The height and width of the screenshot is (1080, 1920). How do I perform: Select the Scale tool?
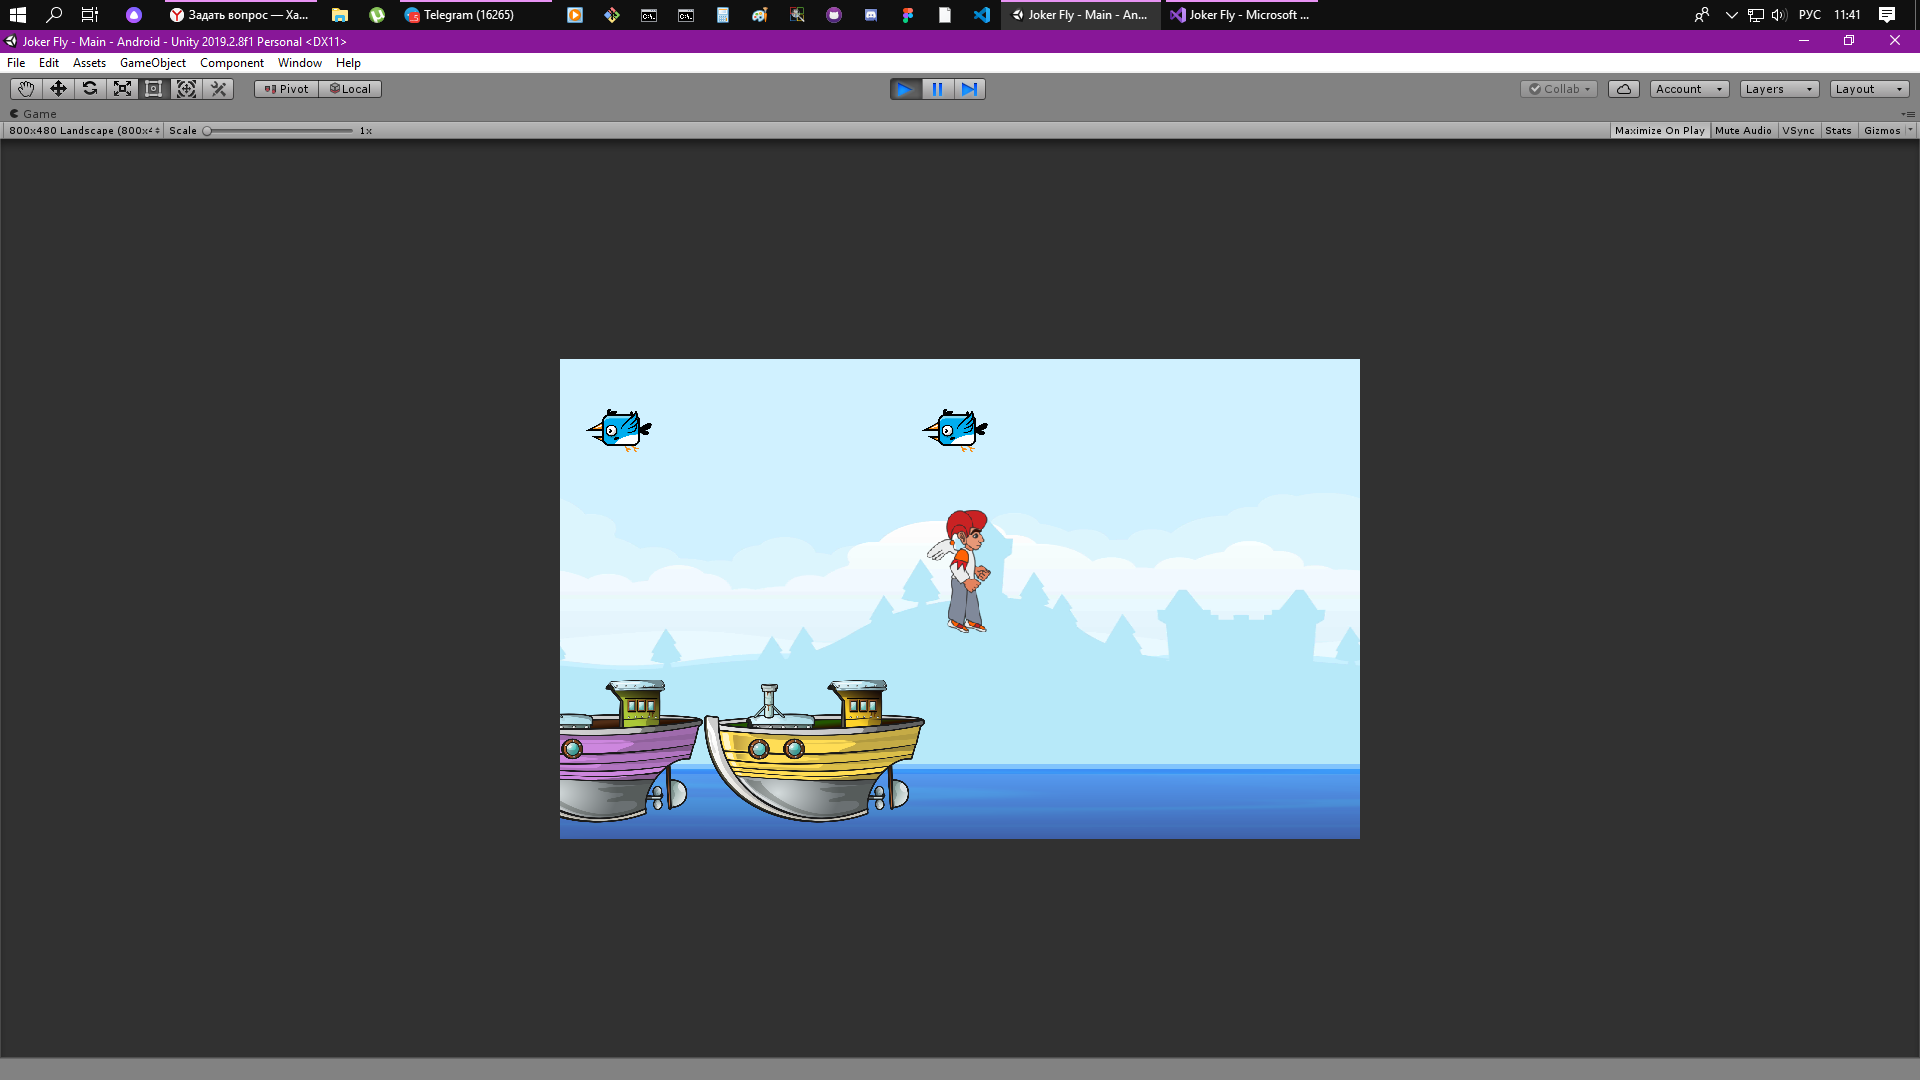pyautogui.click(x=122, y=89)
